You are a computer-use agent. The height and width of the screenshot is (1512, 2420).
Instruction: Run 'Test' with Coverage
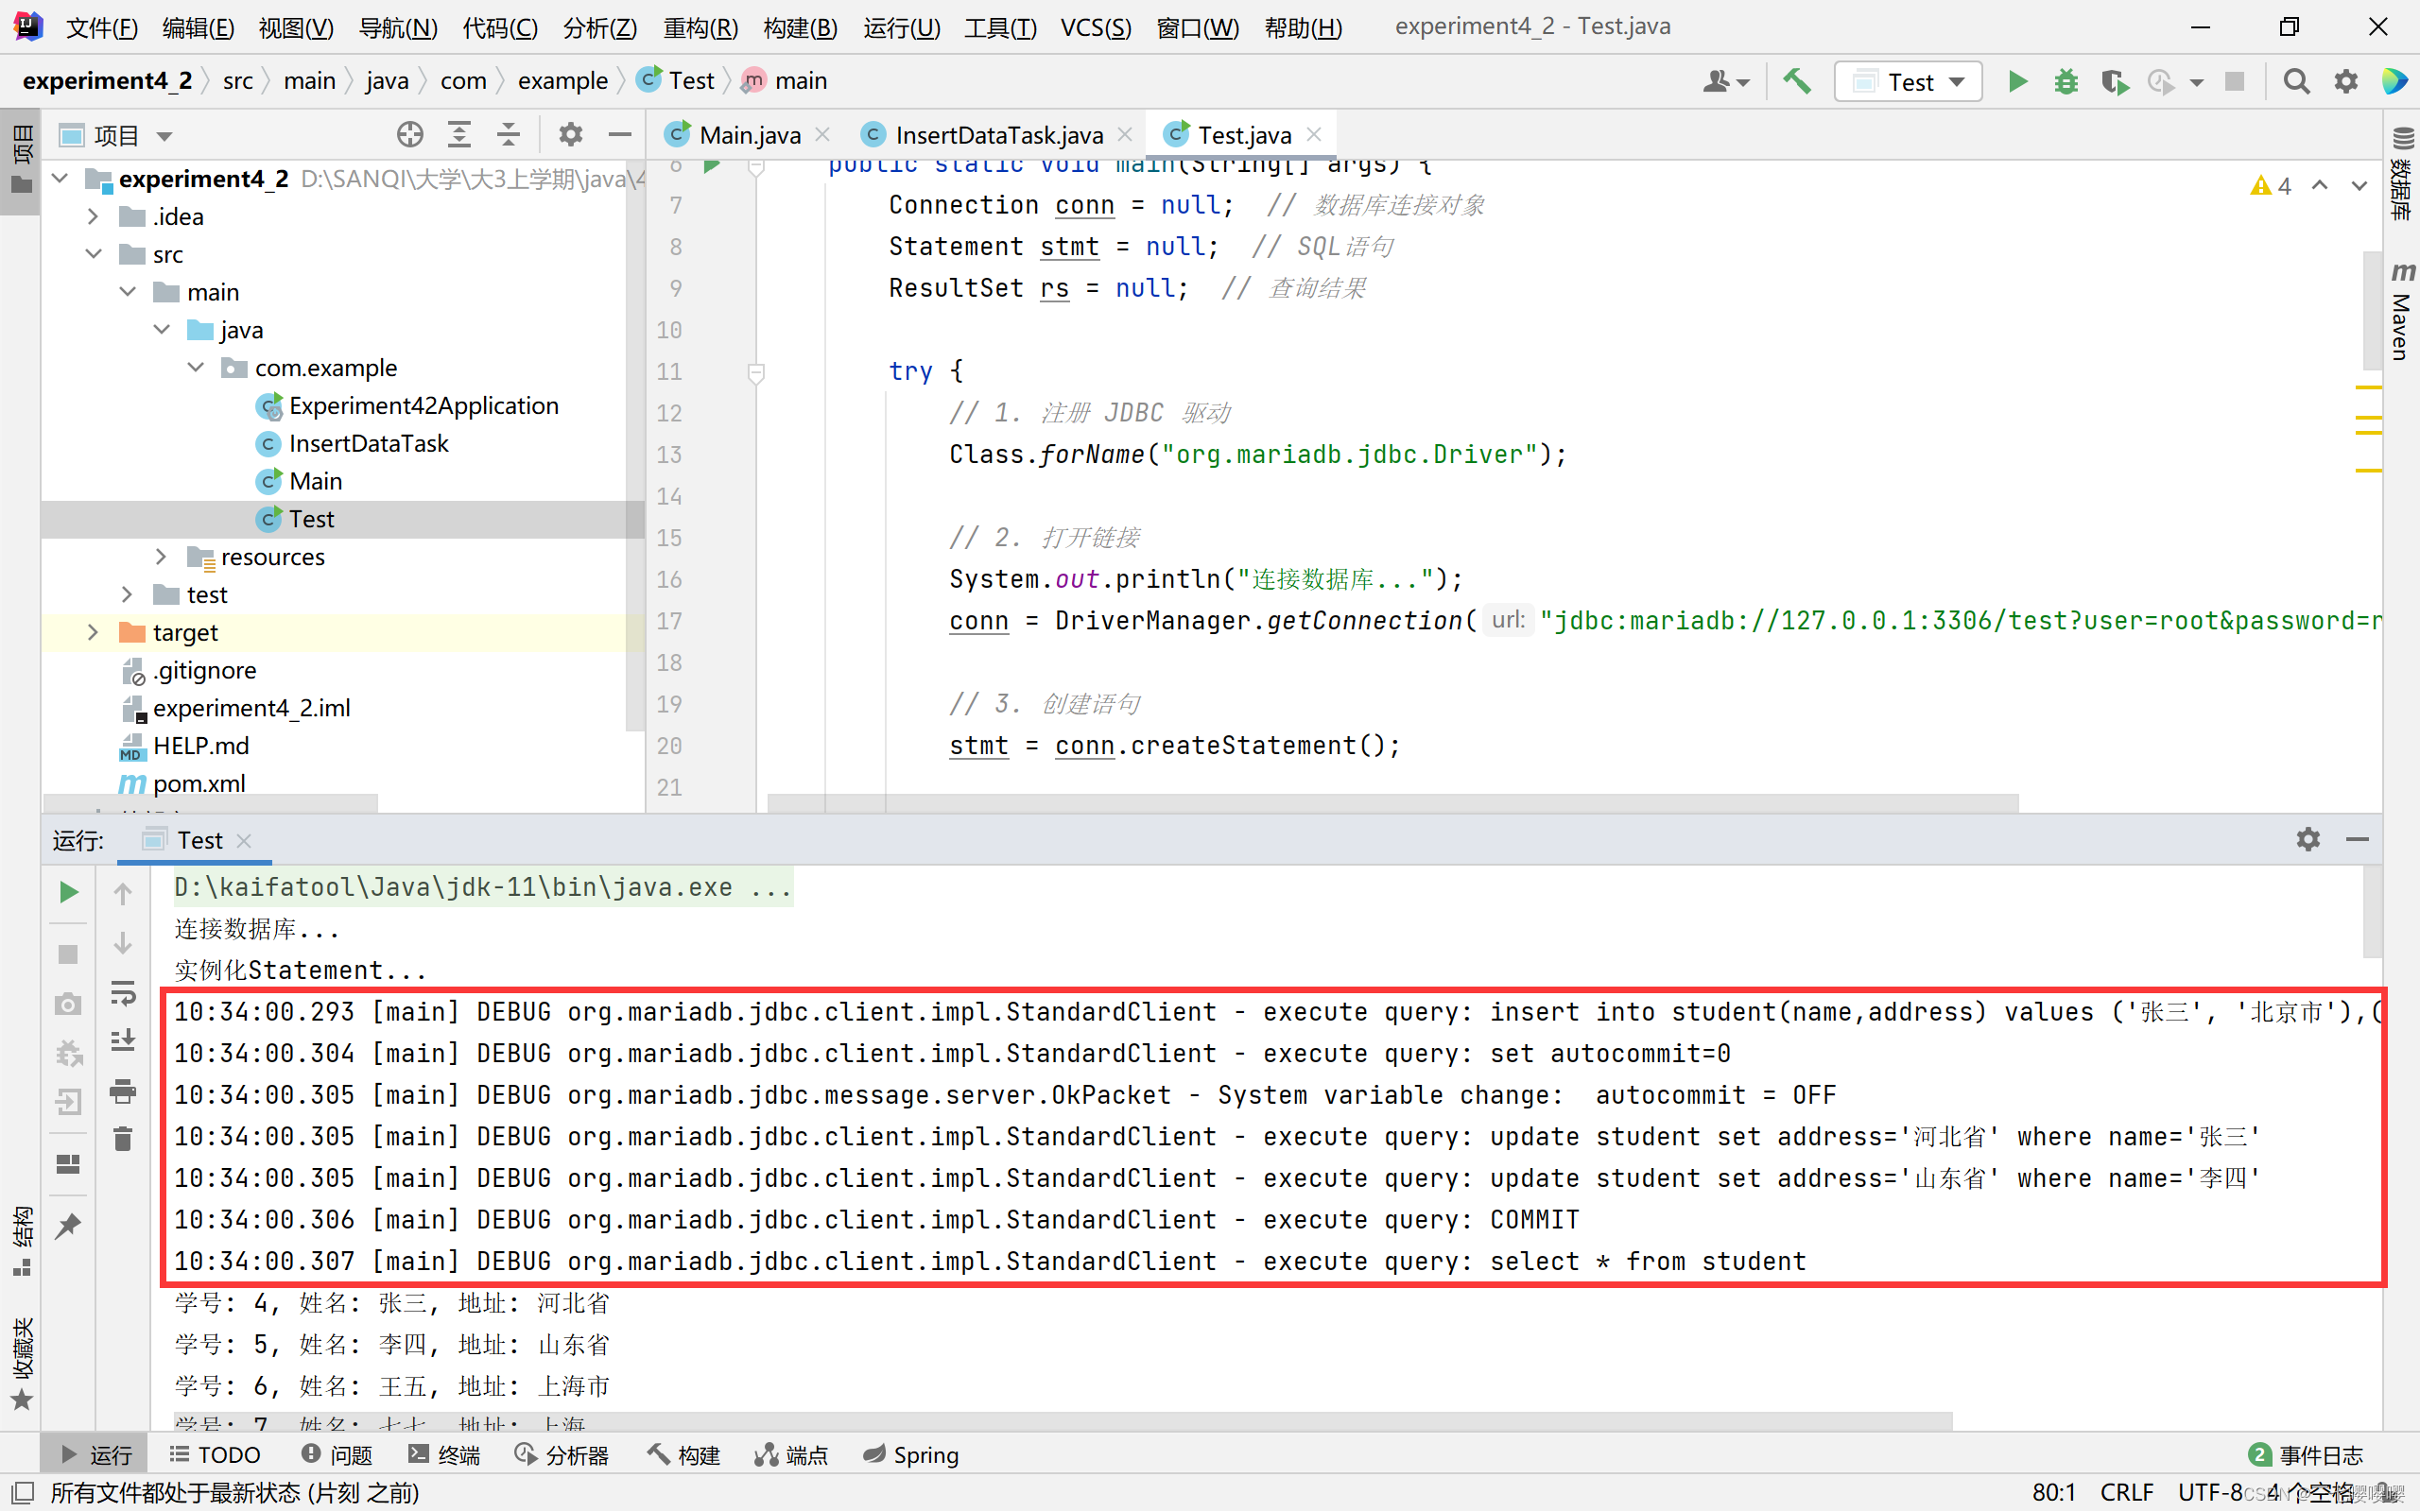pyautogui.click(x=2112, y=81)
